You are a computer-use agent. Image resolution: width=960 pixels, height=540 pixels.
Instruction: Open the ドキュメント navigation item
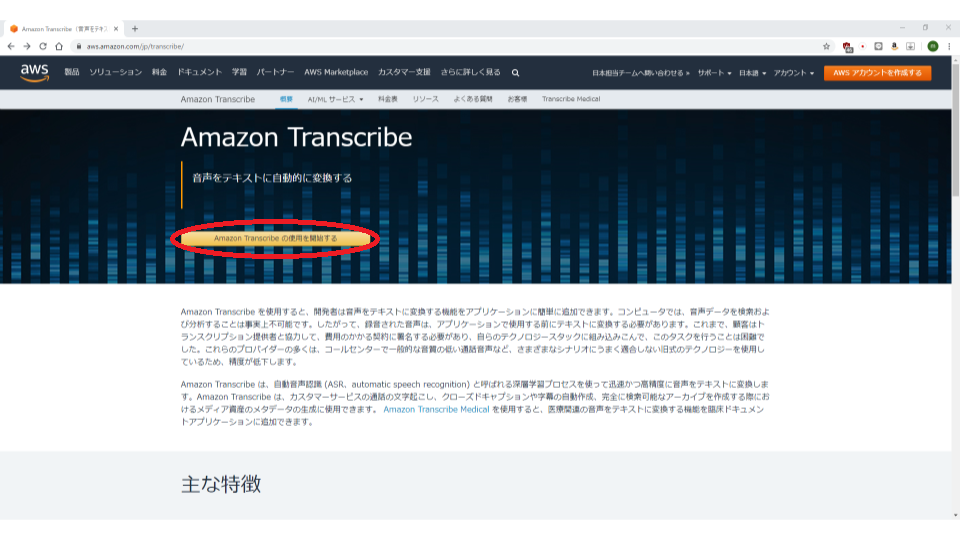click(200, 72)
